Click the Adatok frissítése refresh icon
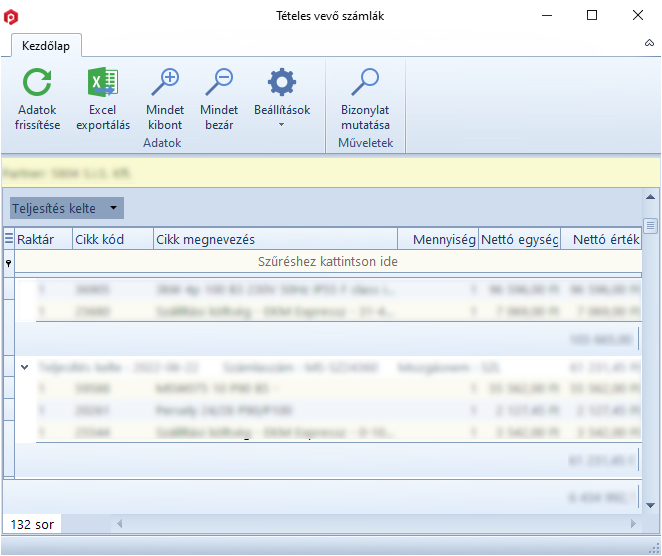The image size is (662, 556). tap(37, 83)
